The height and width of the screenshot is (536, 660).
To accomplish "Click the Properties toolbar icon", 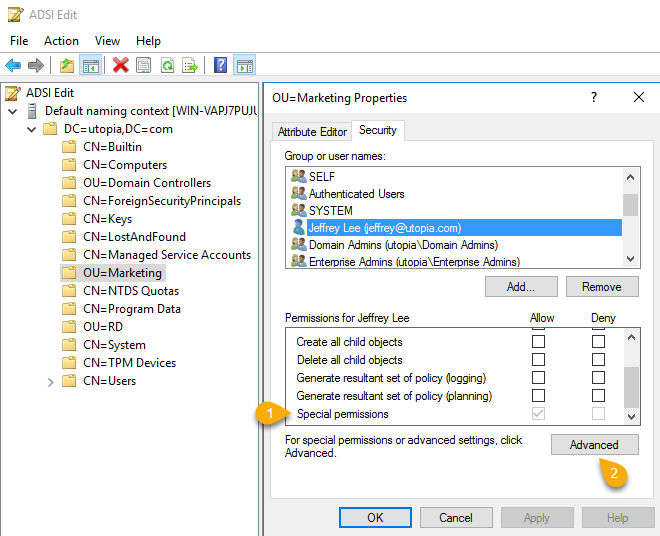I will pyautogui.click(x=144, y=65).
